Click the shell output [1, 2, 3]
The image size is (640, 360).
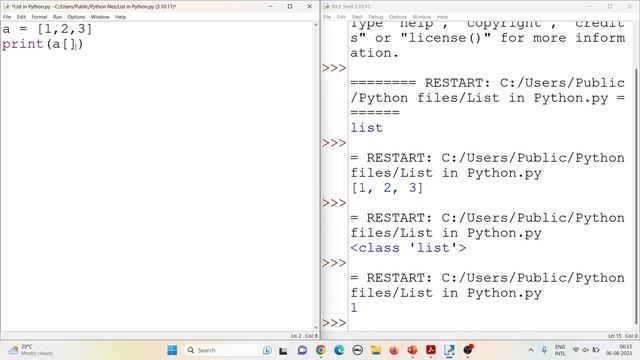(x=387, y=188)
